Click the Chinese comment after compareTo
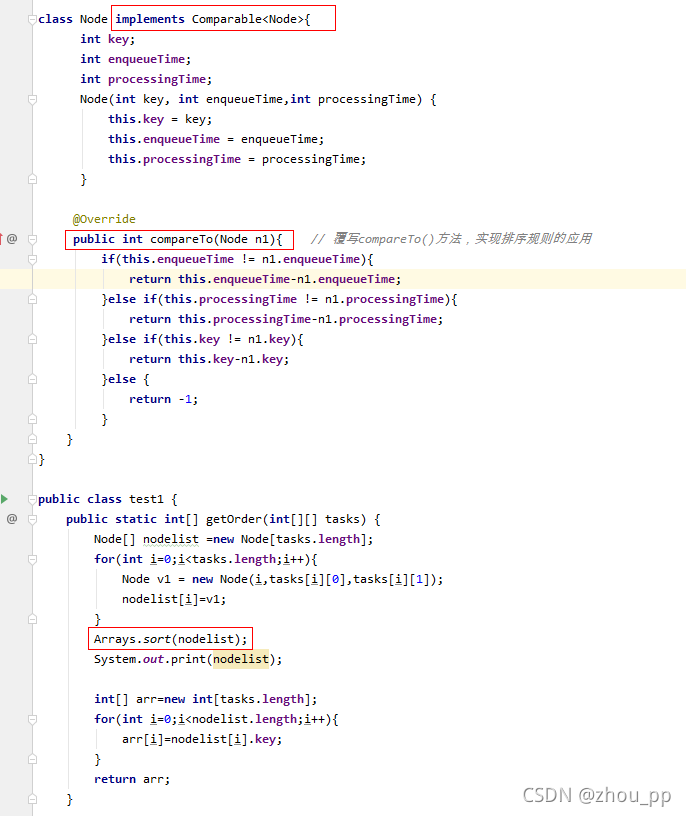 [451, 239]
